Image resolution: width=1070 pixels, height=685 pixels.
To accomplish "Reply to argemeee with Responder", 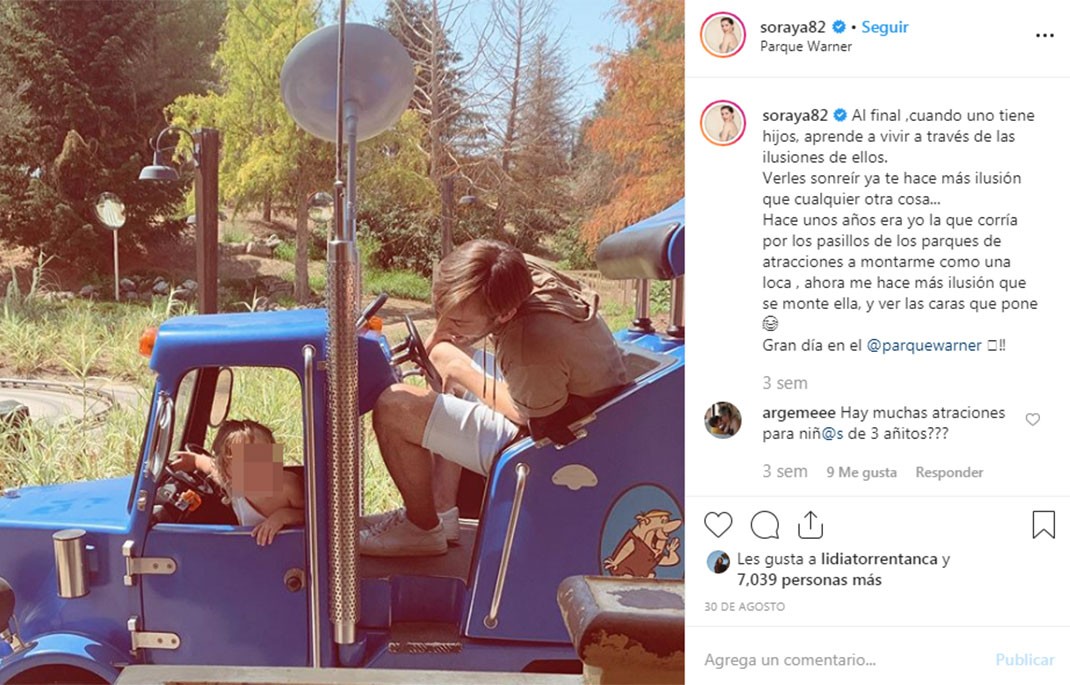I will coord(949,472).
